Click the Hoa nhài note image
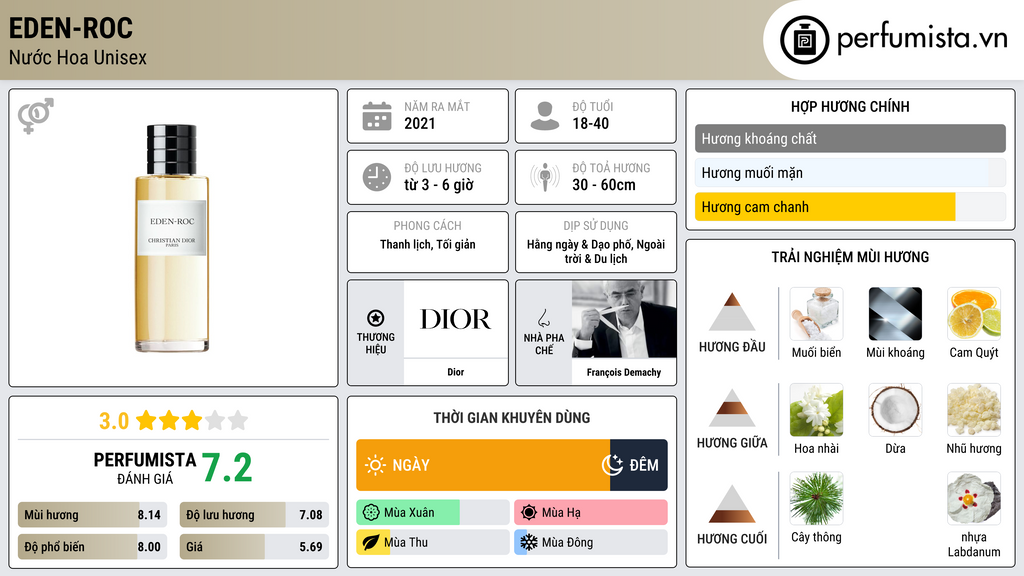The width and height of the screenshot is (1024, 576). click(816, 410)
